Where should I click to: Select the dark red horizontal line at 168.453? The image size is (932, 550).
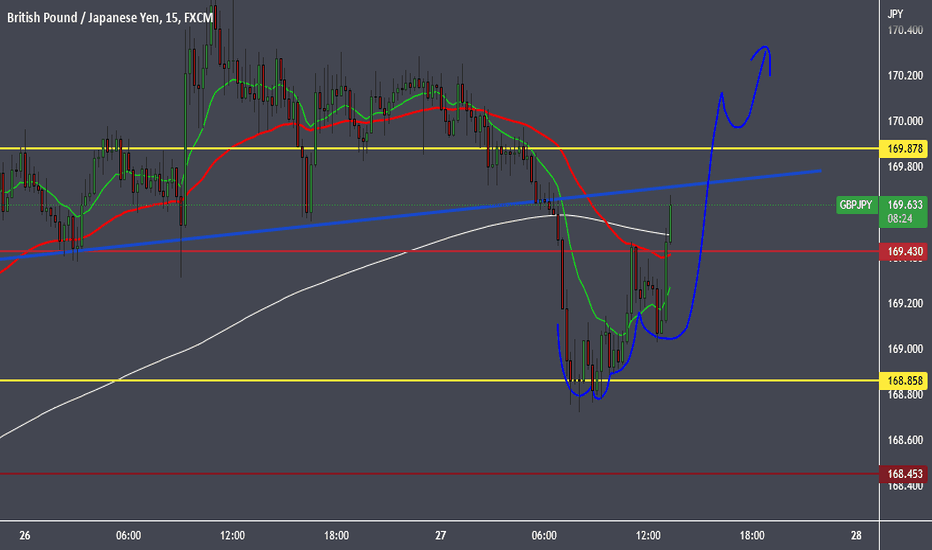point(440,474)
